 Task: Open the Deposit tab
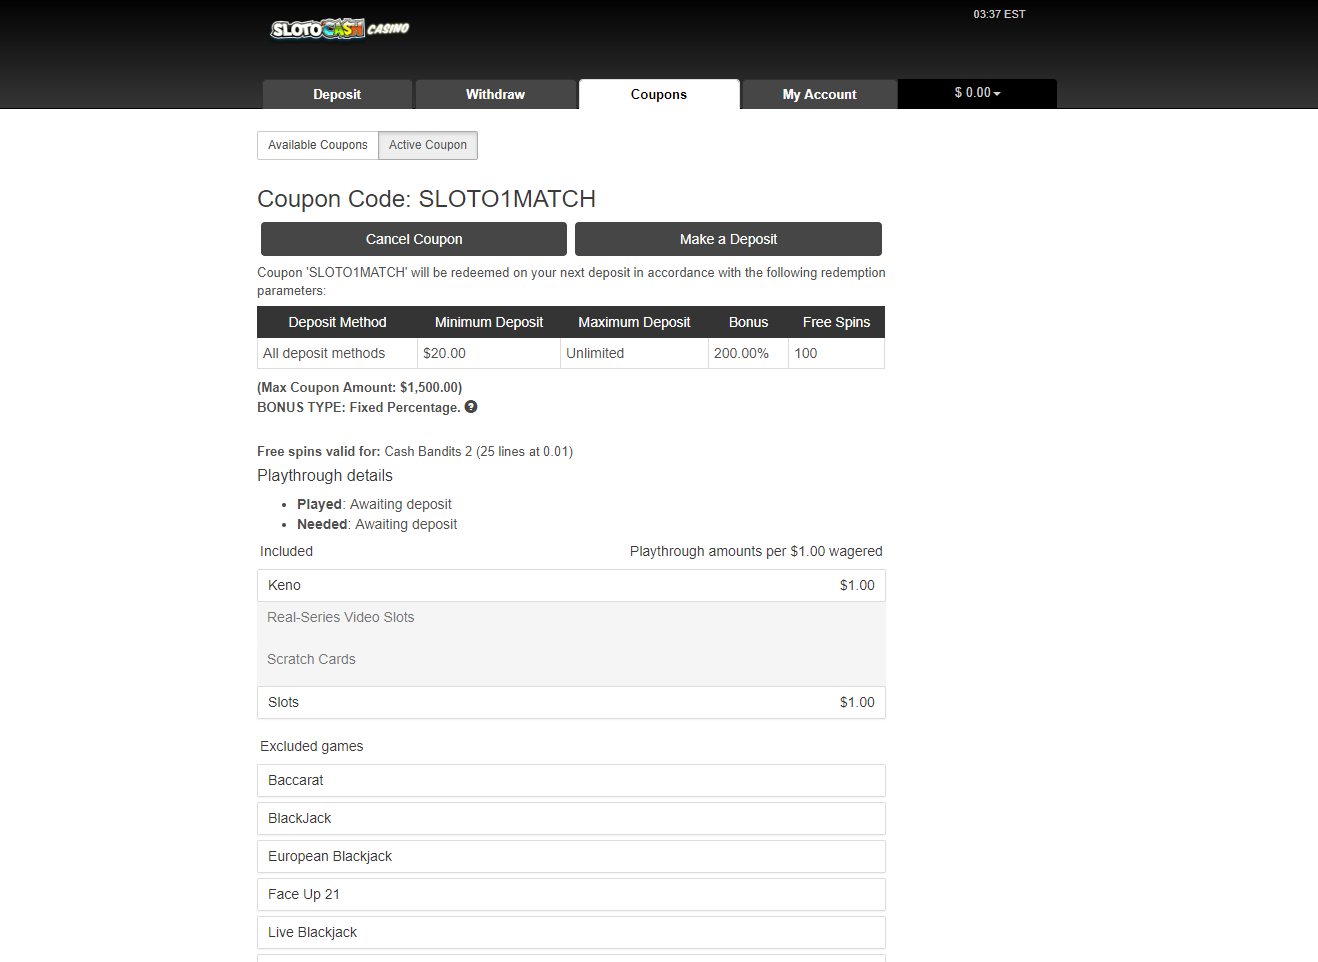337,94
